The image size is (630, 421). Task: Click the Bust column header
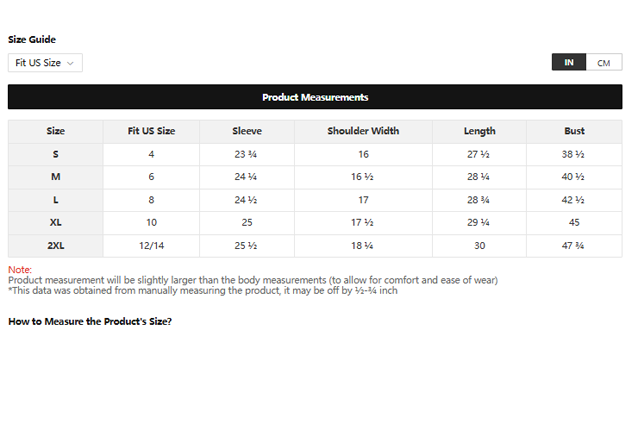(x=574, y=131)
